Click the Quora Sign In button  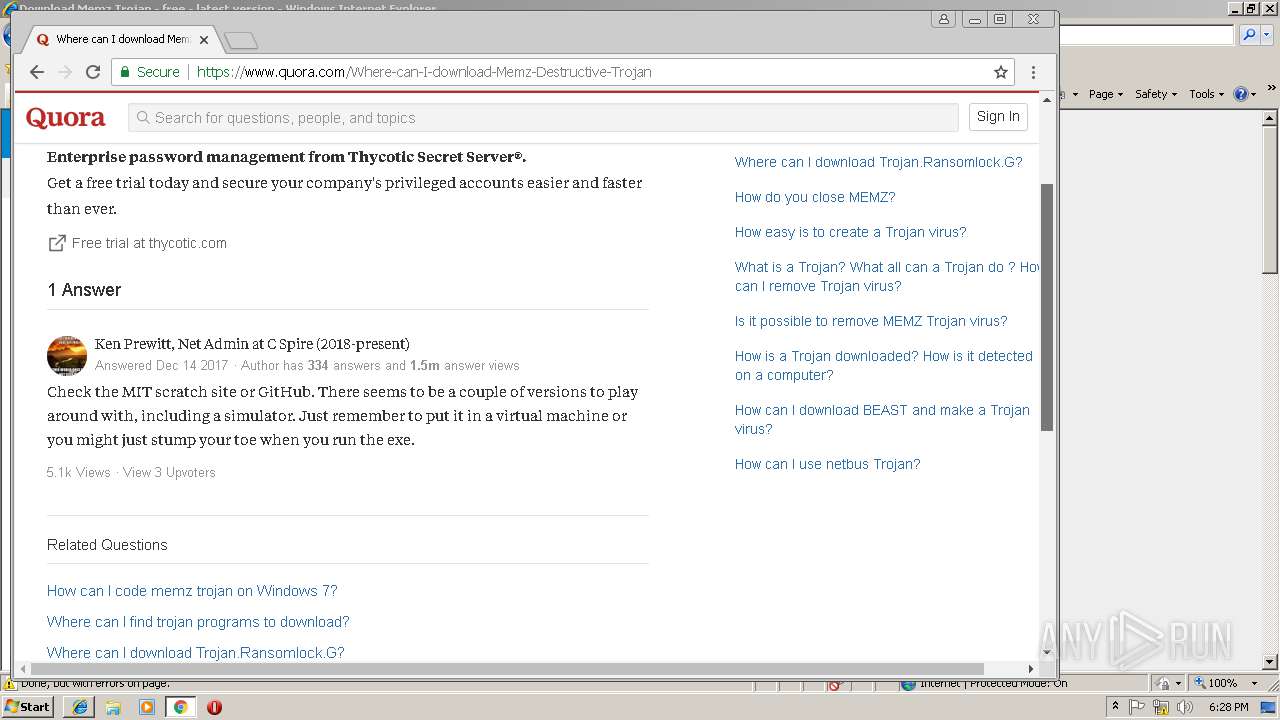(x=998, y=117)
